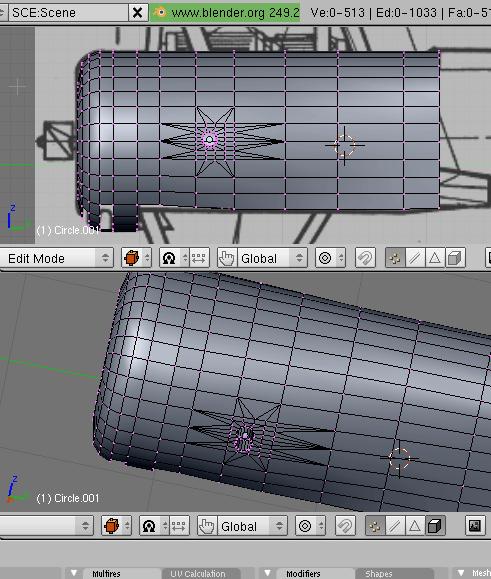Screen dimensions: 491x579
Task: Toggle the 3D manipulator hand in the lower viewport
Action: coord(207,525)
